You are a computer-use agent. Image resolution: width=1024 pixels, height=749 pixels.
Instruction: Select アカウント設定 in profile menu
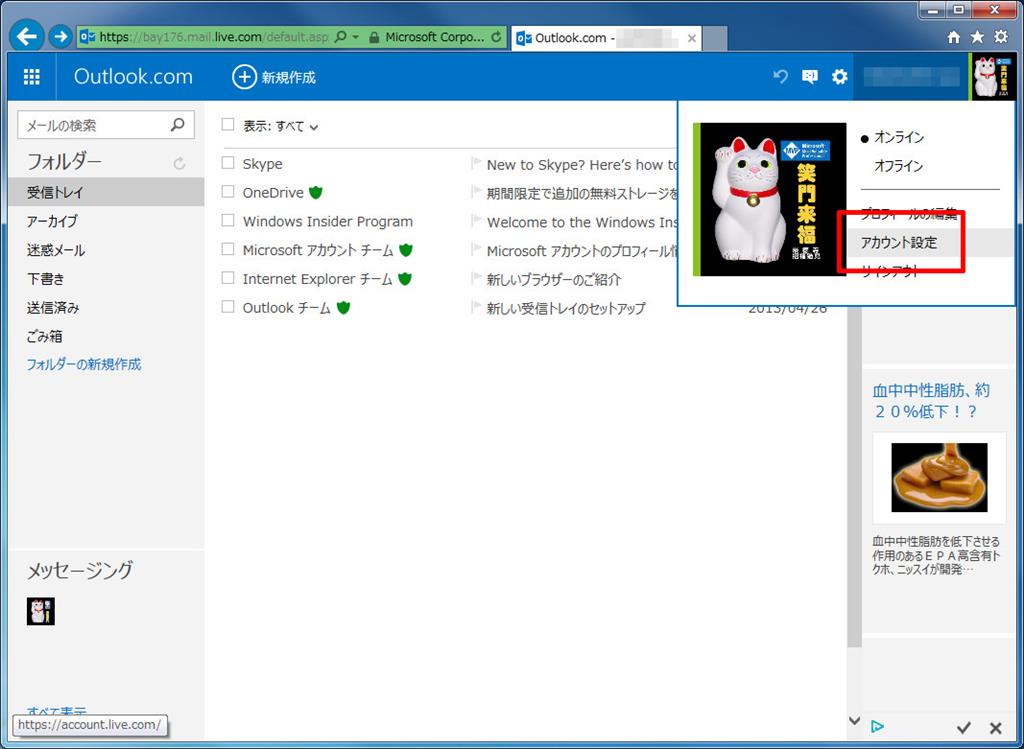[x=899, y=242]
